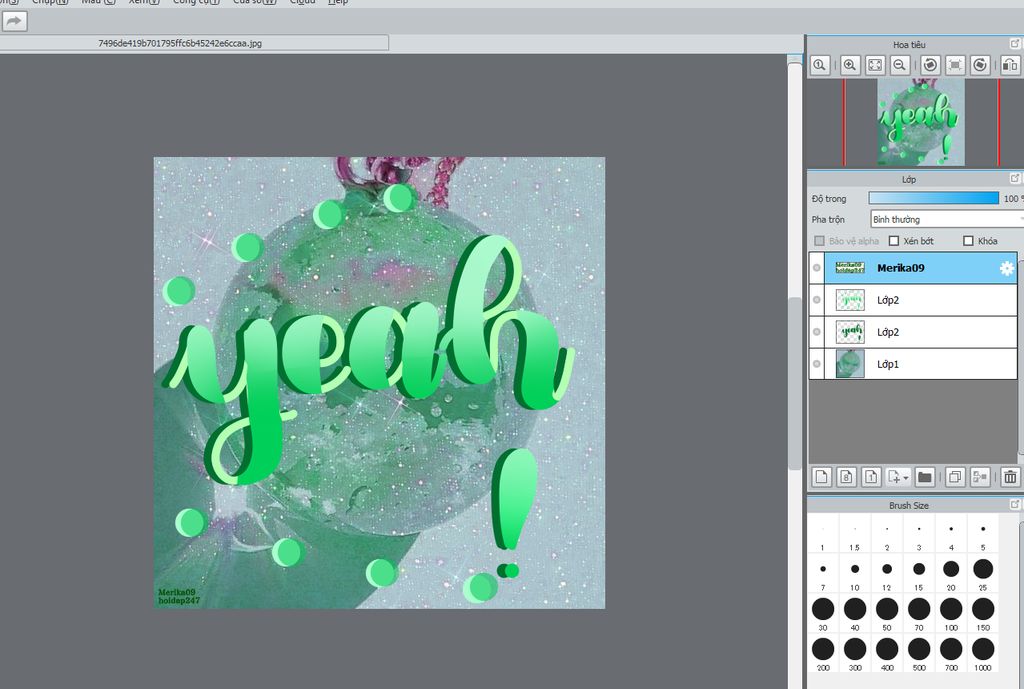This screenshot has height=689, width=1024.
Task: Hide the Lớp2 layer directly below Merika09
Action: click(x=817, y=300)
